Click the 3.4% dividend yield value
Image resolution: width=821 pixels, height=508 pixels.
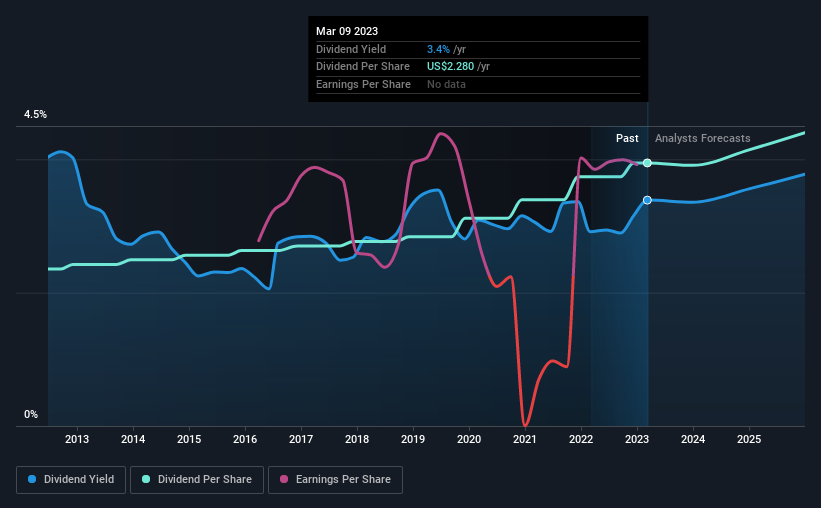tap(438, 49)
